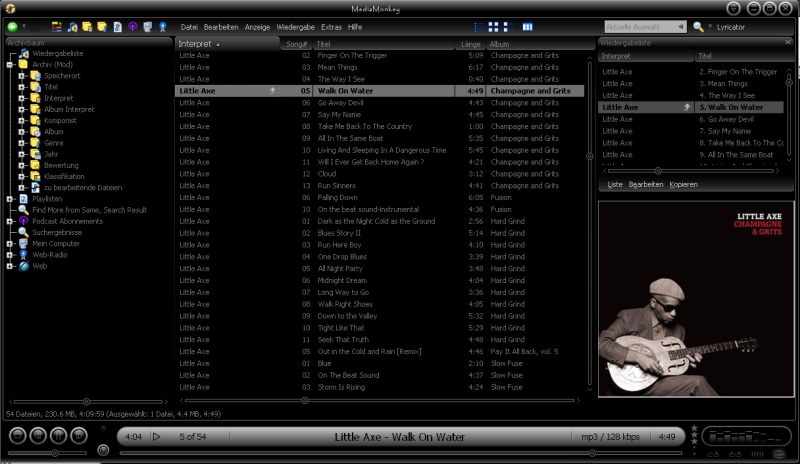Open the Aktuelle Auswahl search scope dropdown
This screenshot has height=464, width=800.
pos(681,27)
